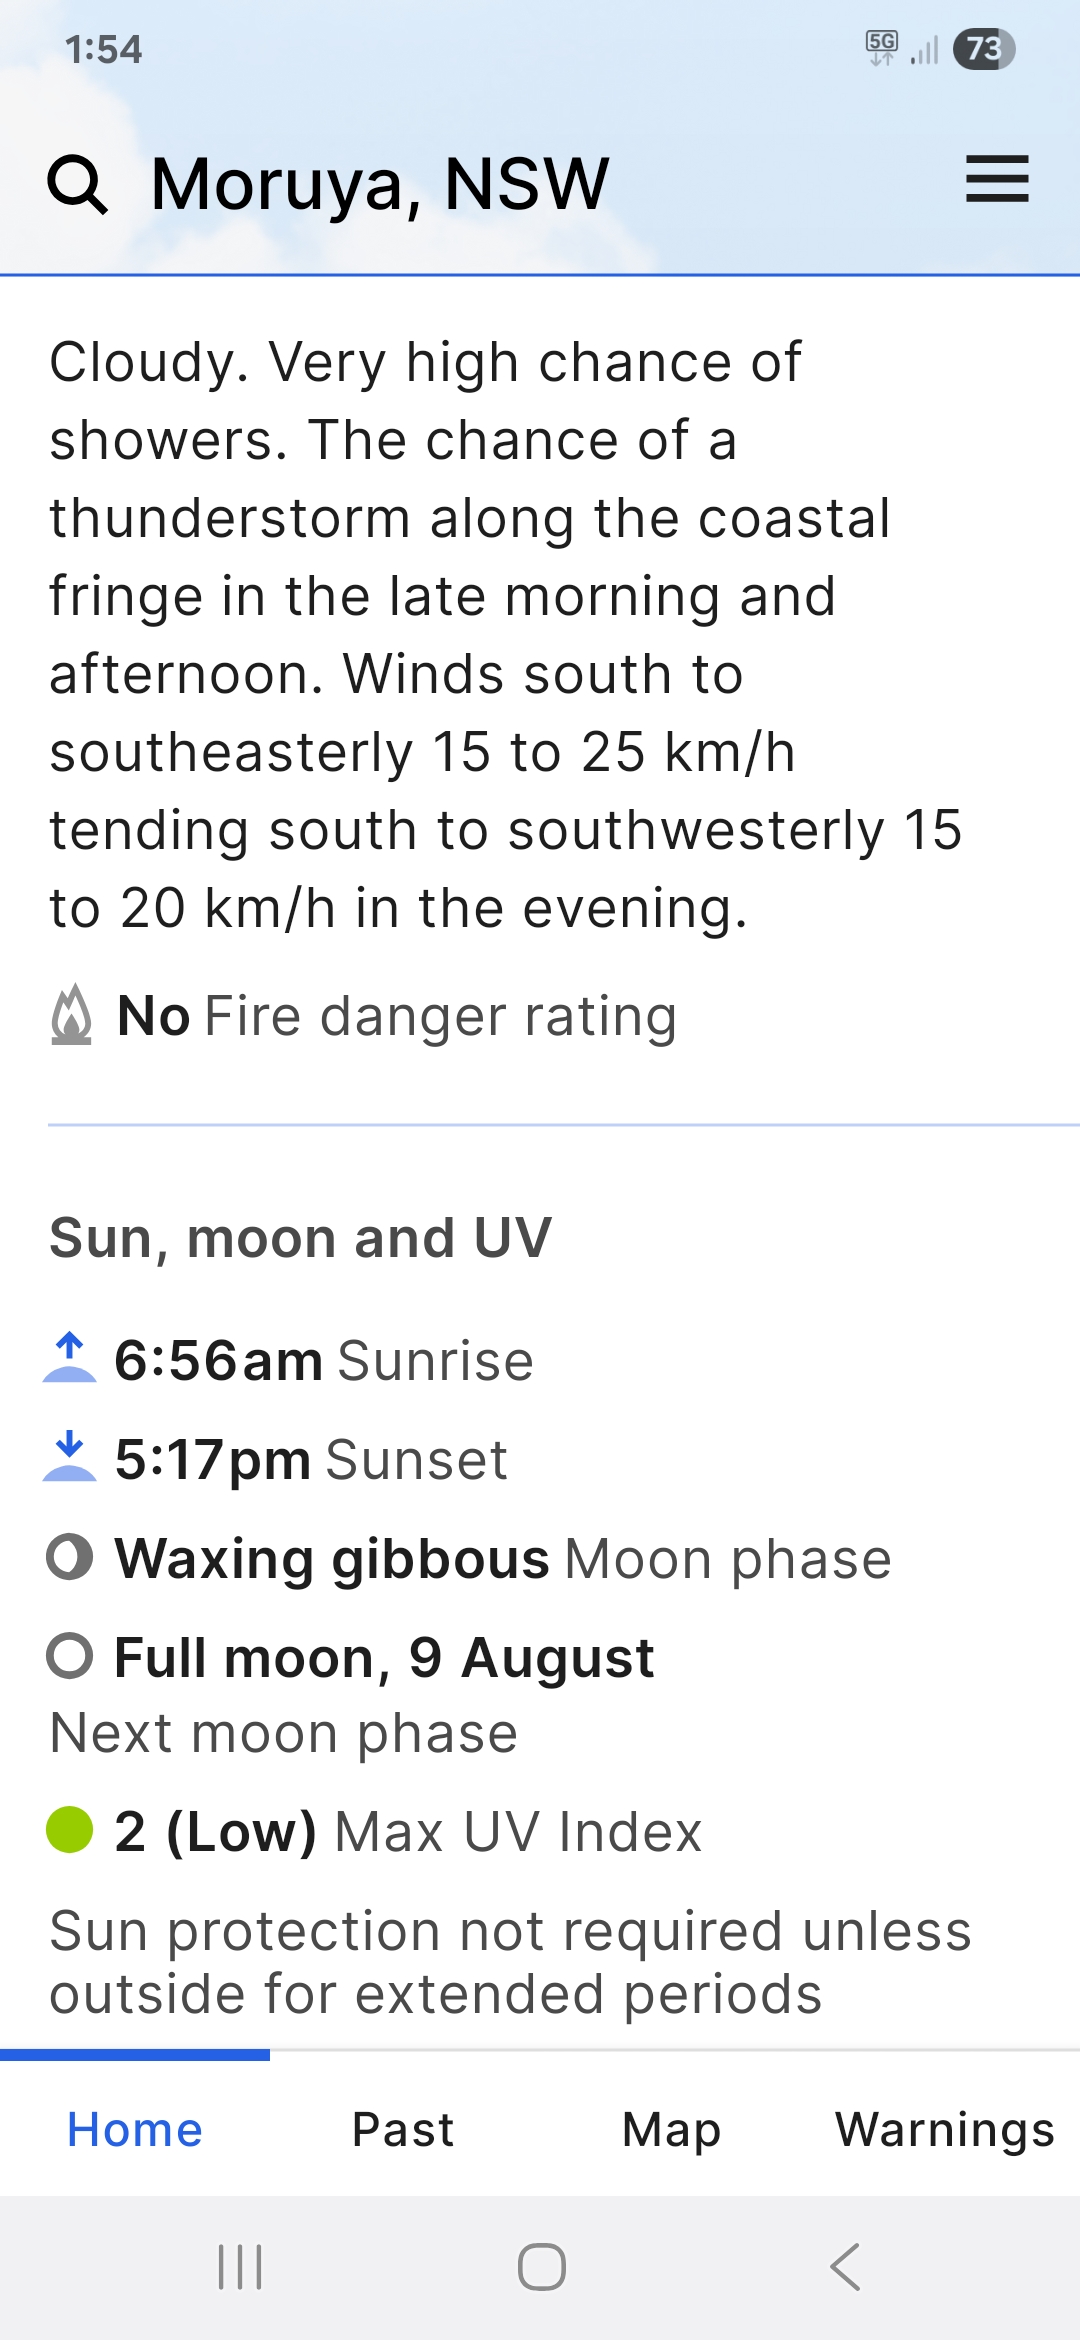Tap the full moon circle icon

click(70, 1656)
